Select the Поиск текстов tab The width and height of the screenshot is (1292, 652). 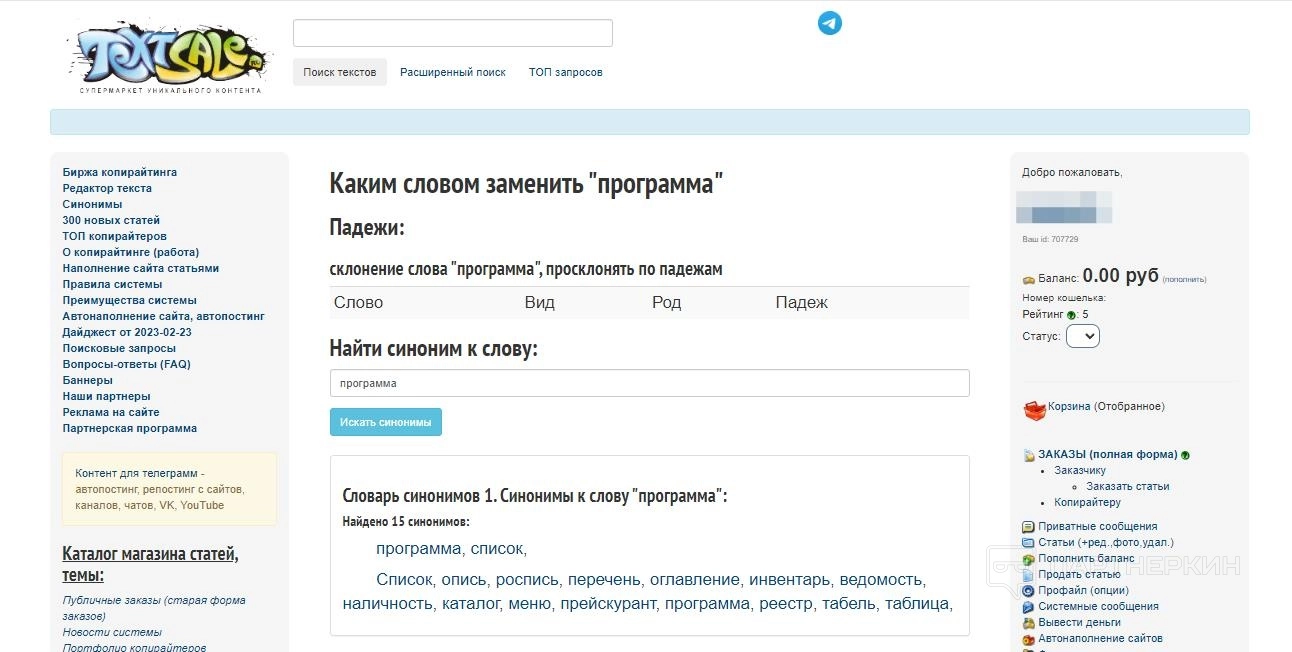point(340,72)
